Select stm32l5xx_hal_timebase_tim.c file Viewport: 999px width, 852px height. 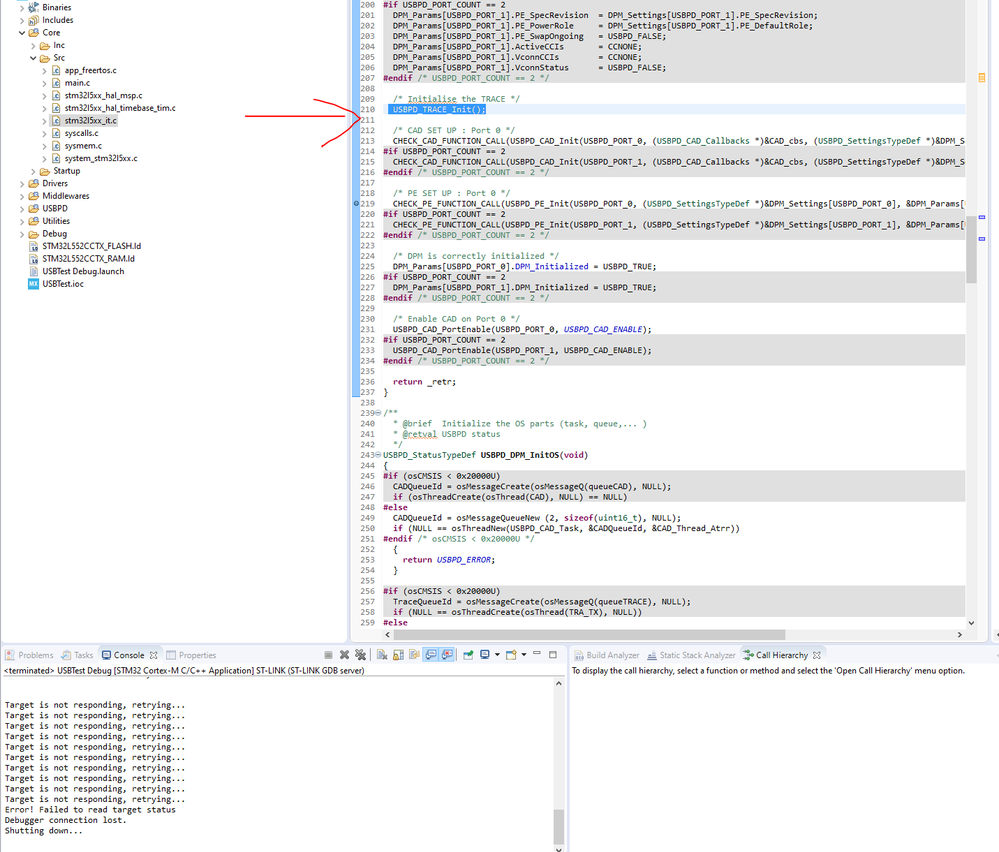coord(120,108)
